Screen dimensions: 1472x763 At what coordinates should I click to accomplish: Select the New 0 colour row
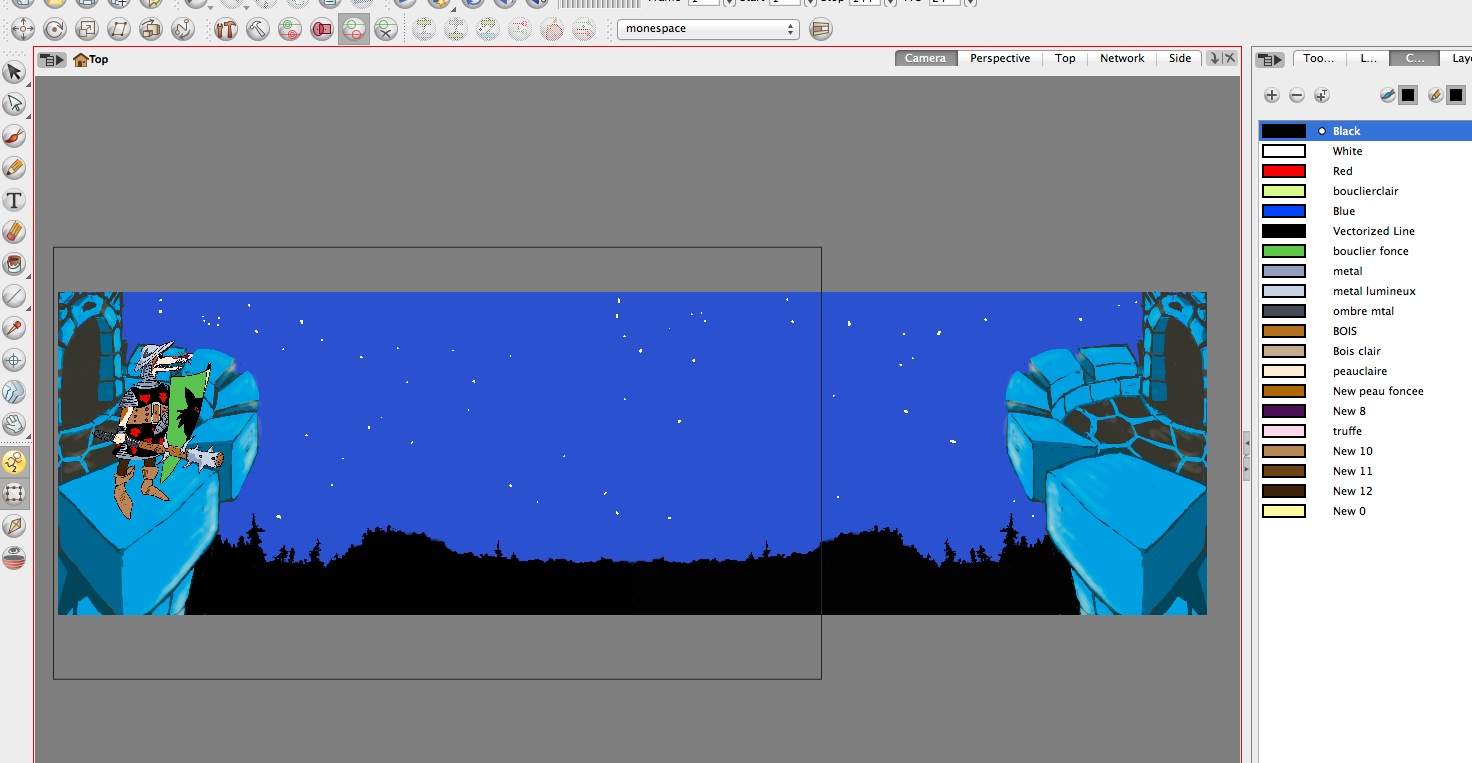pyautogui.click(x=1365, y=511)
